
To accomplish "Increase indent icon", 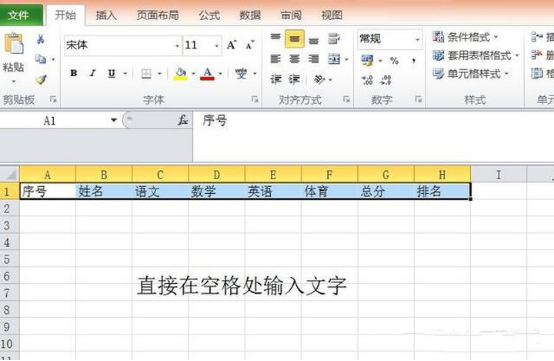I will 294,79.
